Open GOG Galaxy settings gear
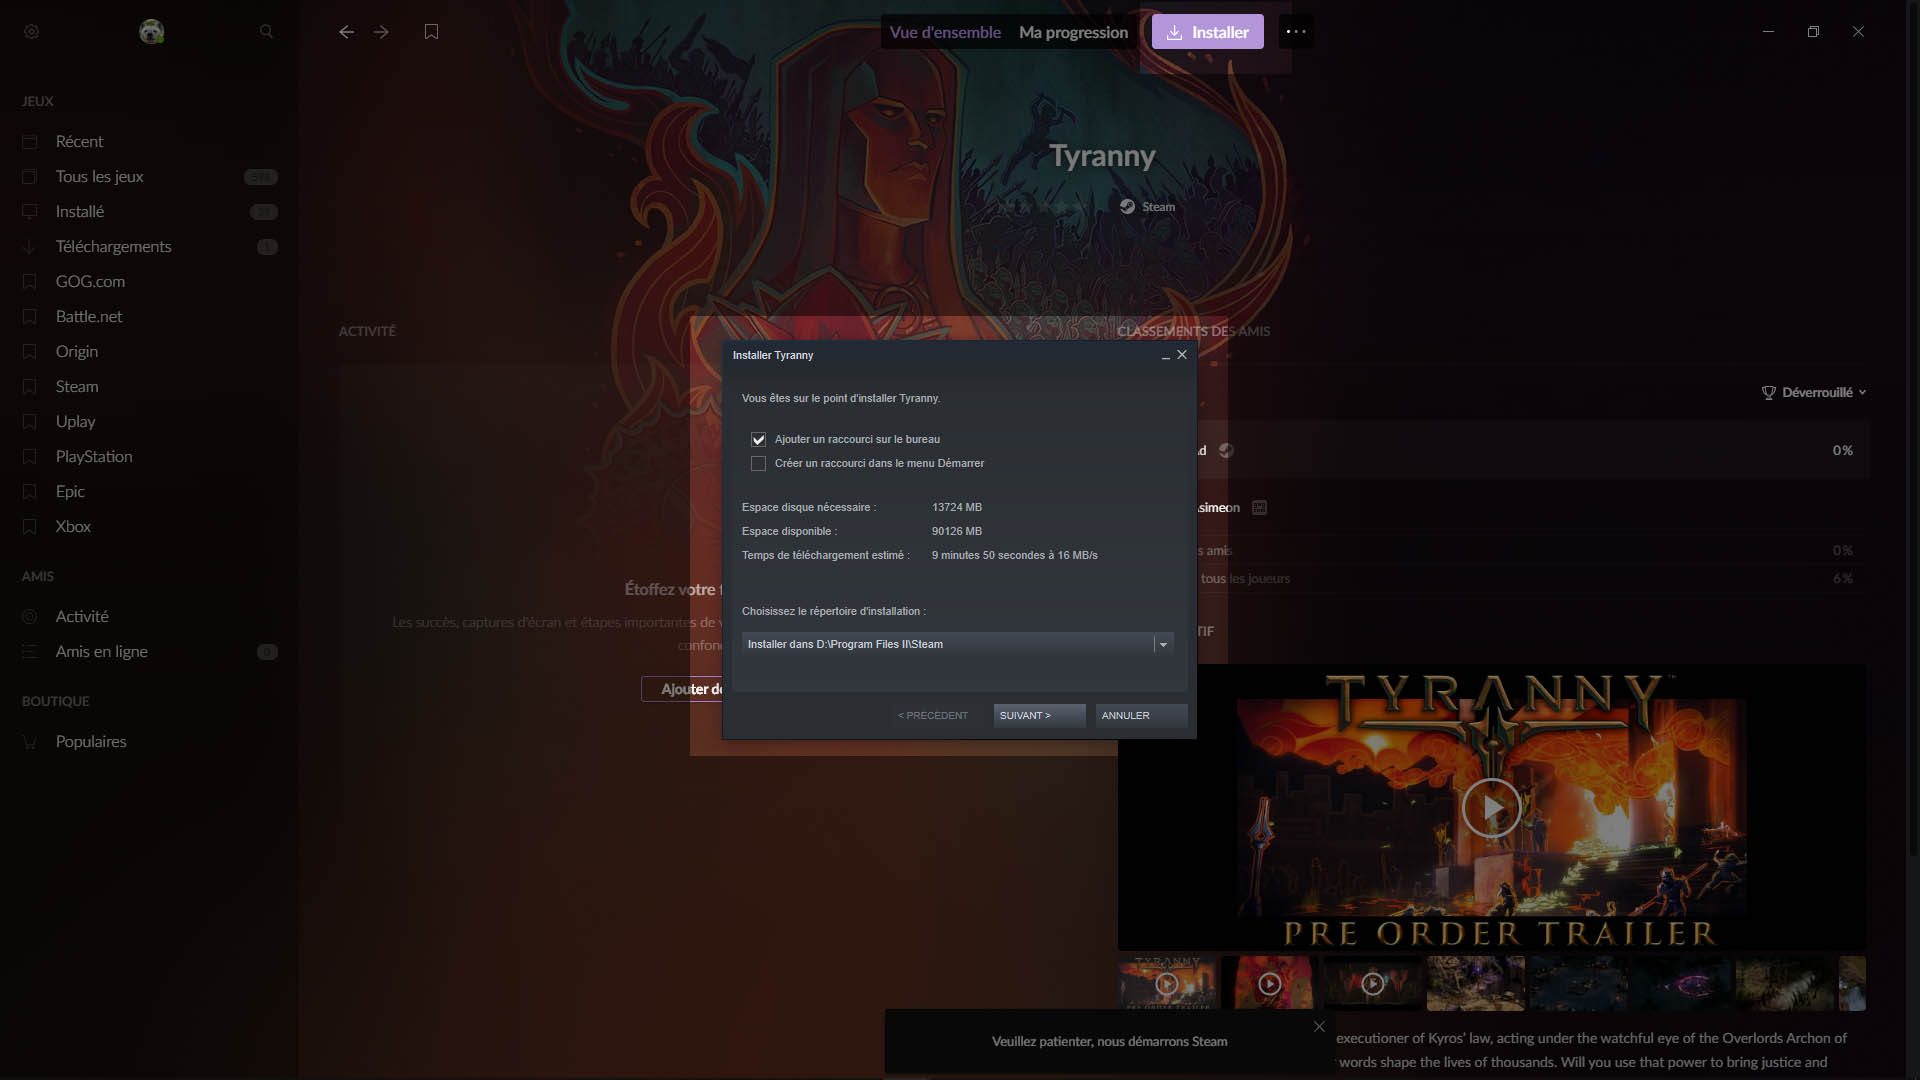The width and height of the screenshot is (1920, 1080). point(31,32)
